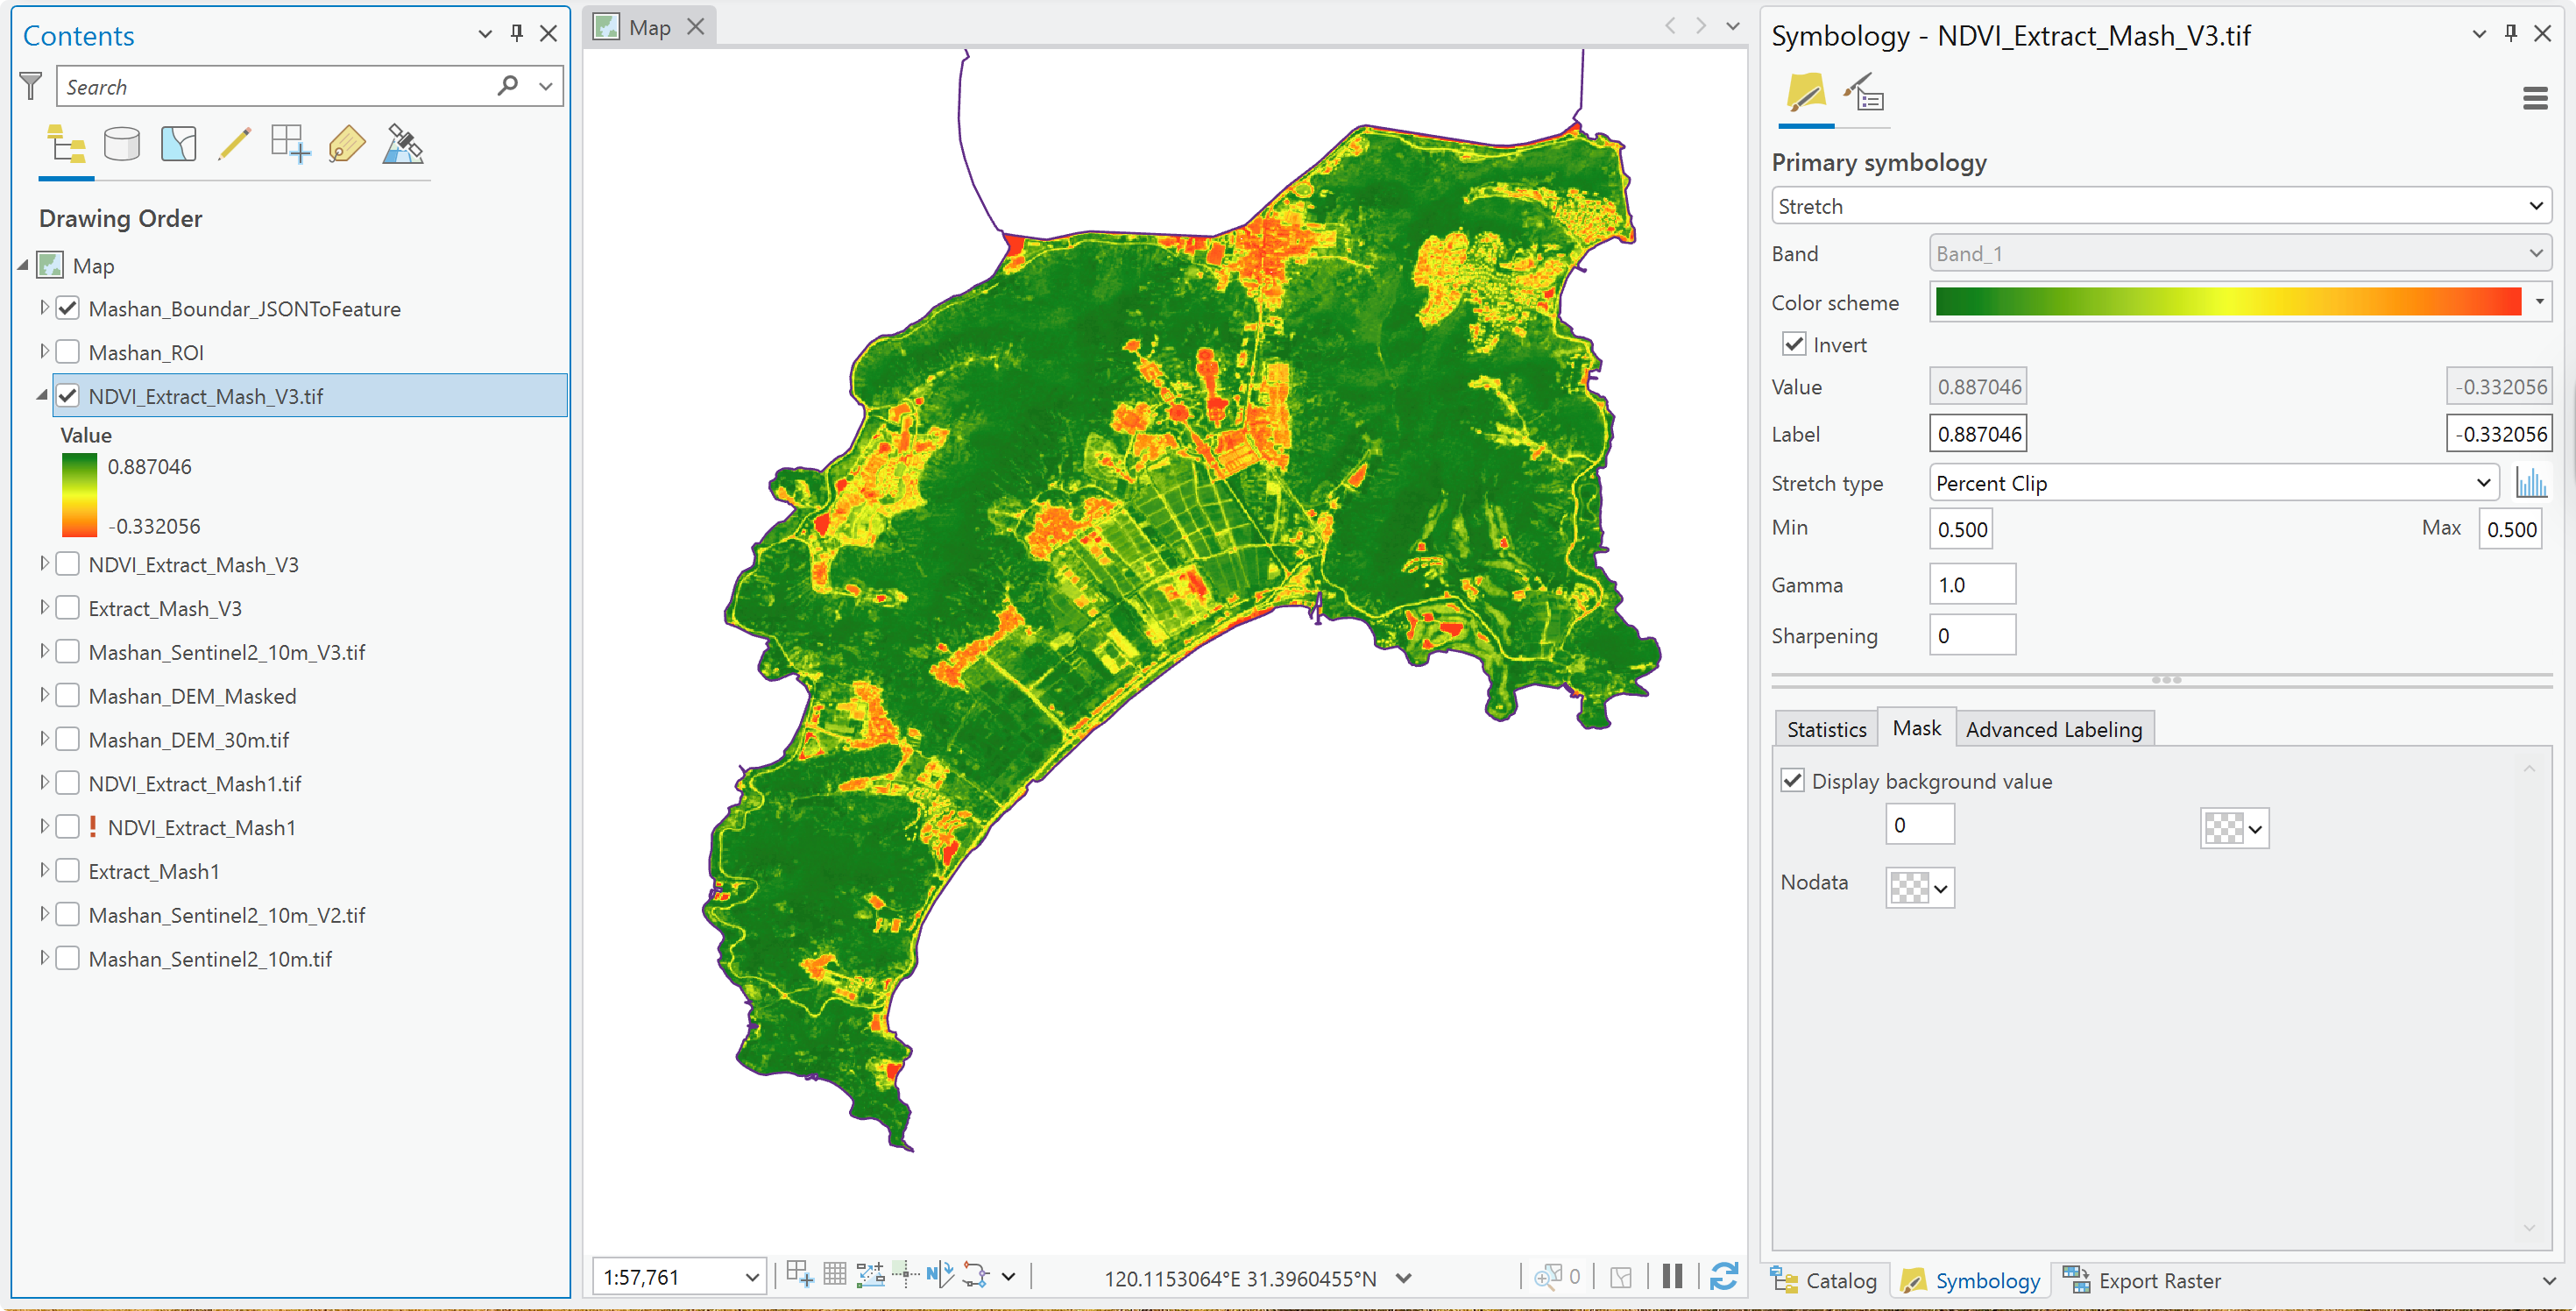Open Vary symbology by attribute icon
The image size is (2576, 1311).
1864,95
